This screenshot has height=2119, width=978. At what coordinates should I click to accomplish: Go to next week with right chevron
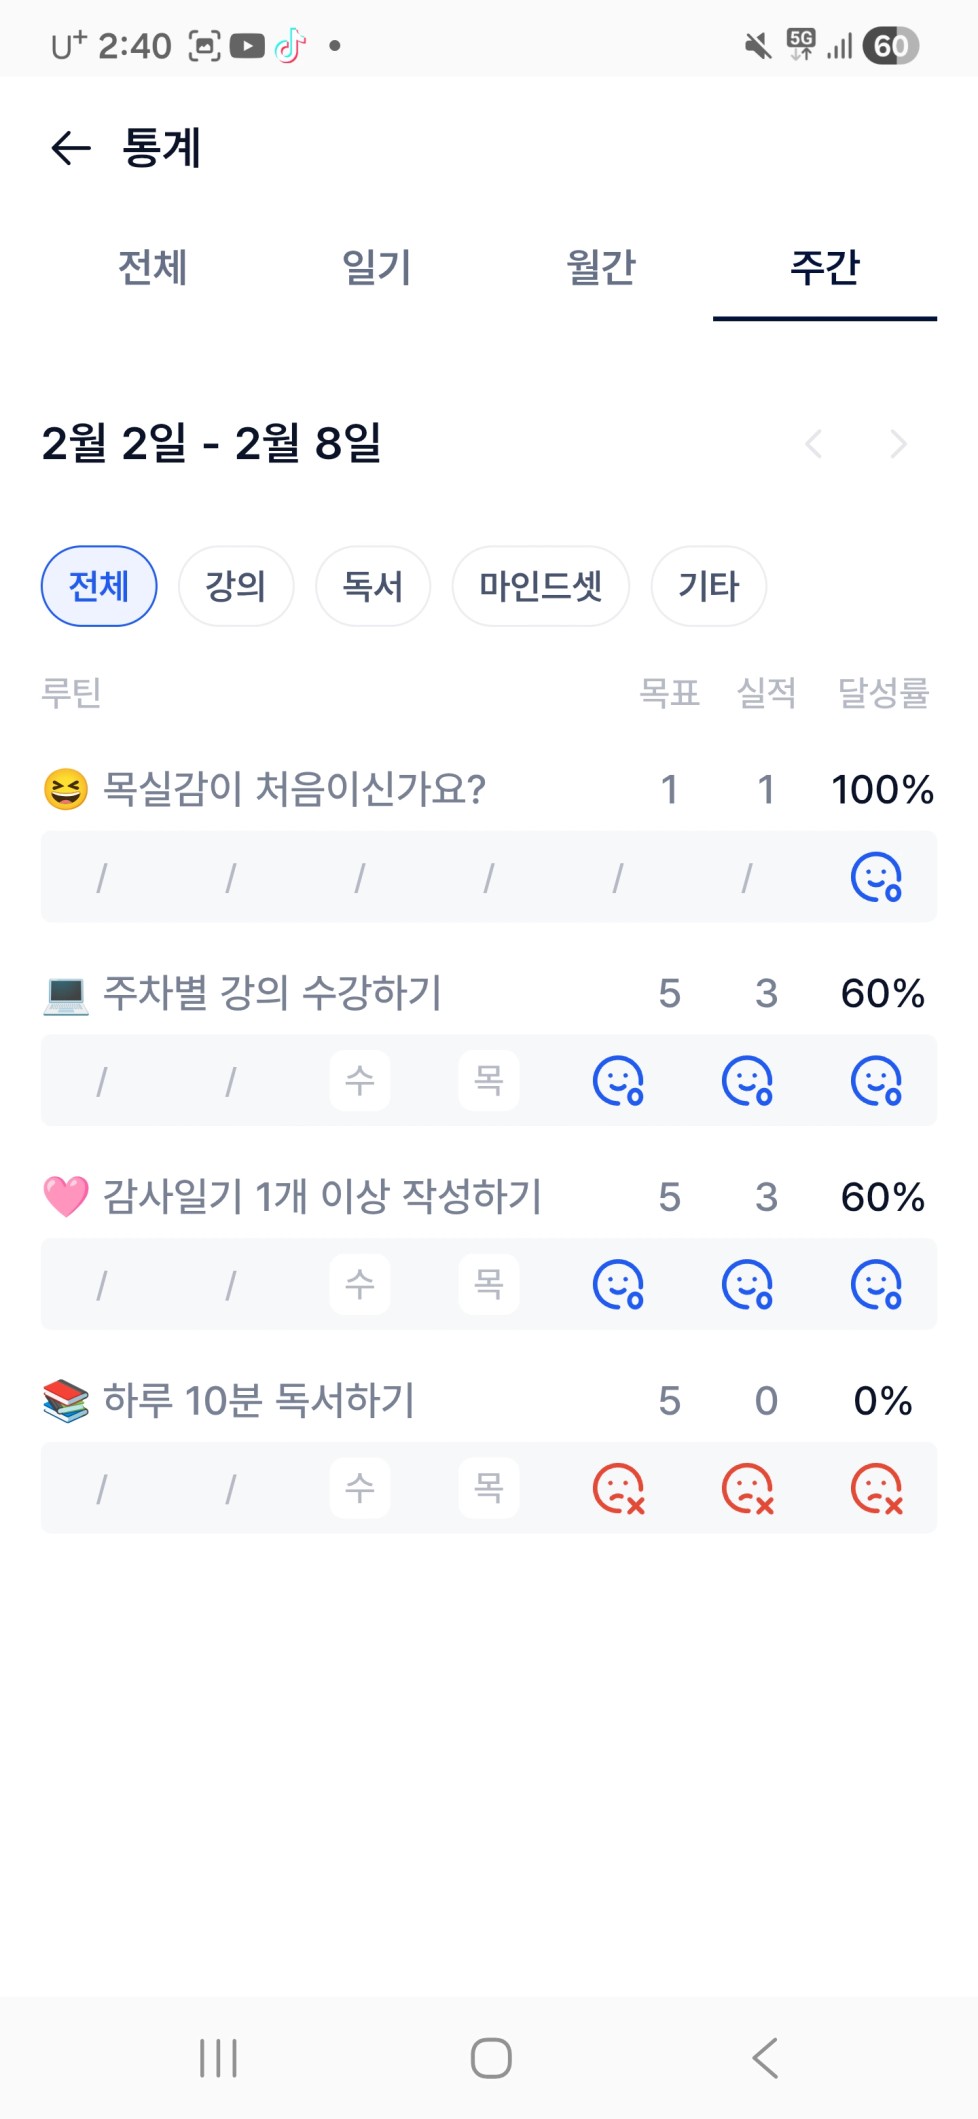[x=898, y=443]
